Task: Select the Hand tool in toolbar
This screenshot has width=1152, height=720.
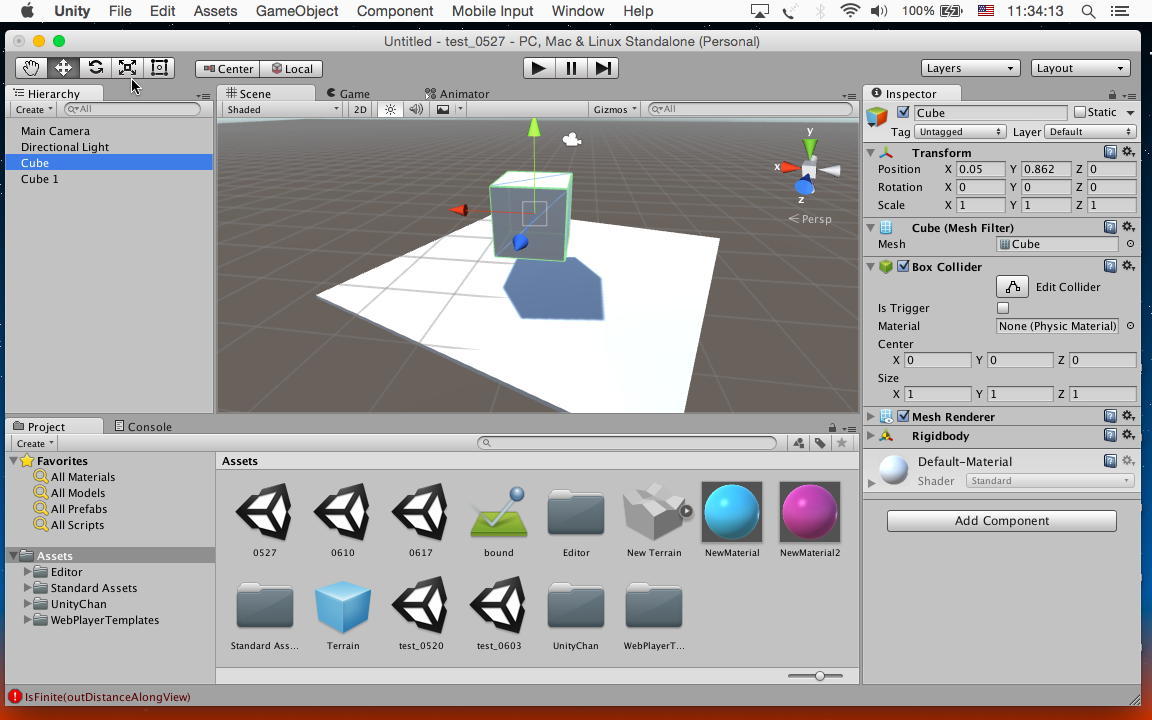Action: pyautogui.click(x=31, y=68)
